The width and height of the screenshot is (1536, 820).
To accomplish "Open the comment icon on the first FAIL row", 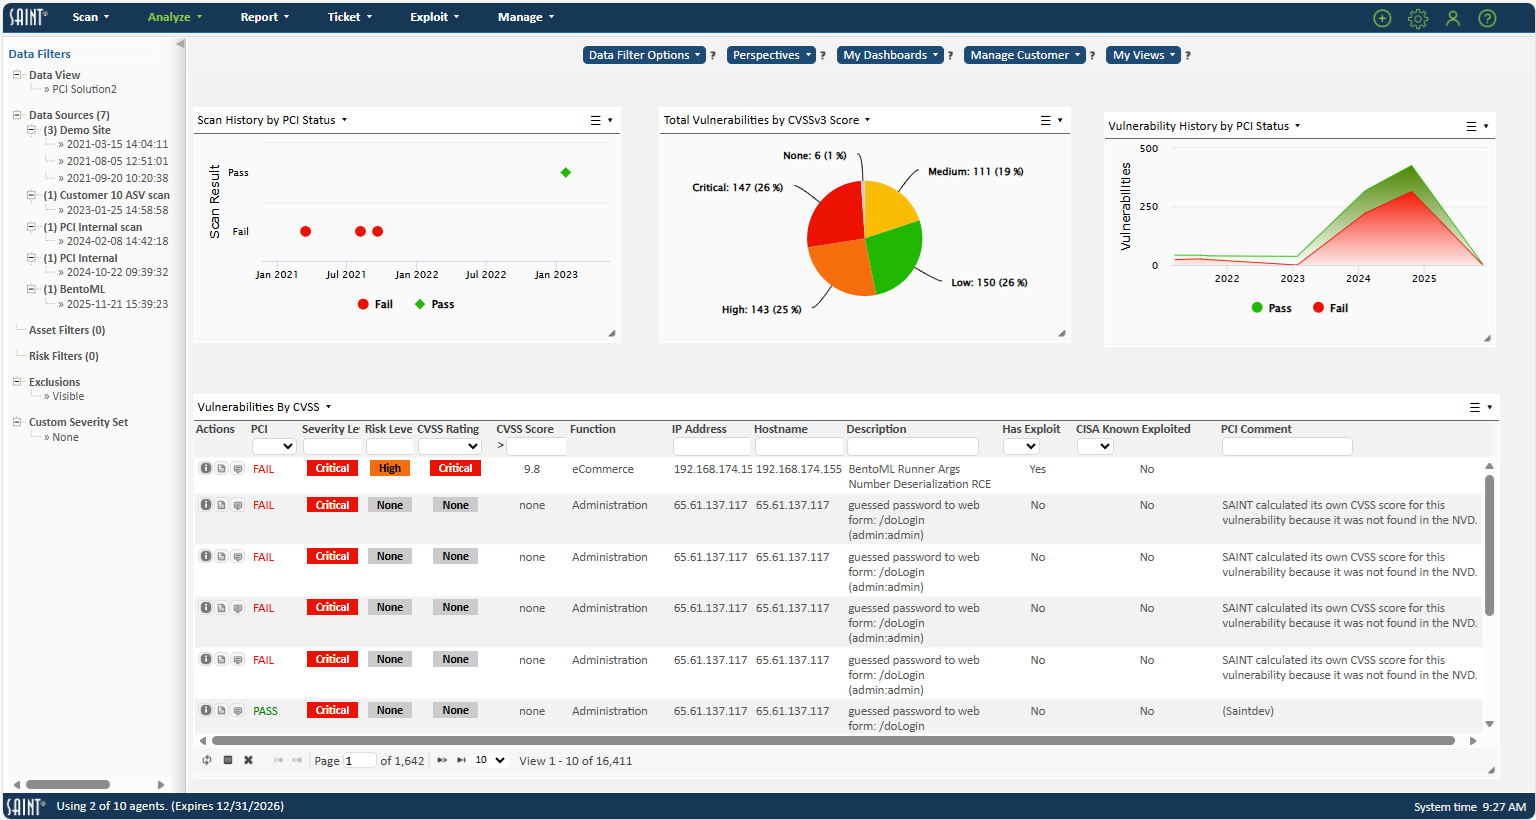I will (236, 468).
